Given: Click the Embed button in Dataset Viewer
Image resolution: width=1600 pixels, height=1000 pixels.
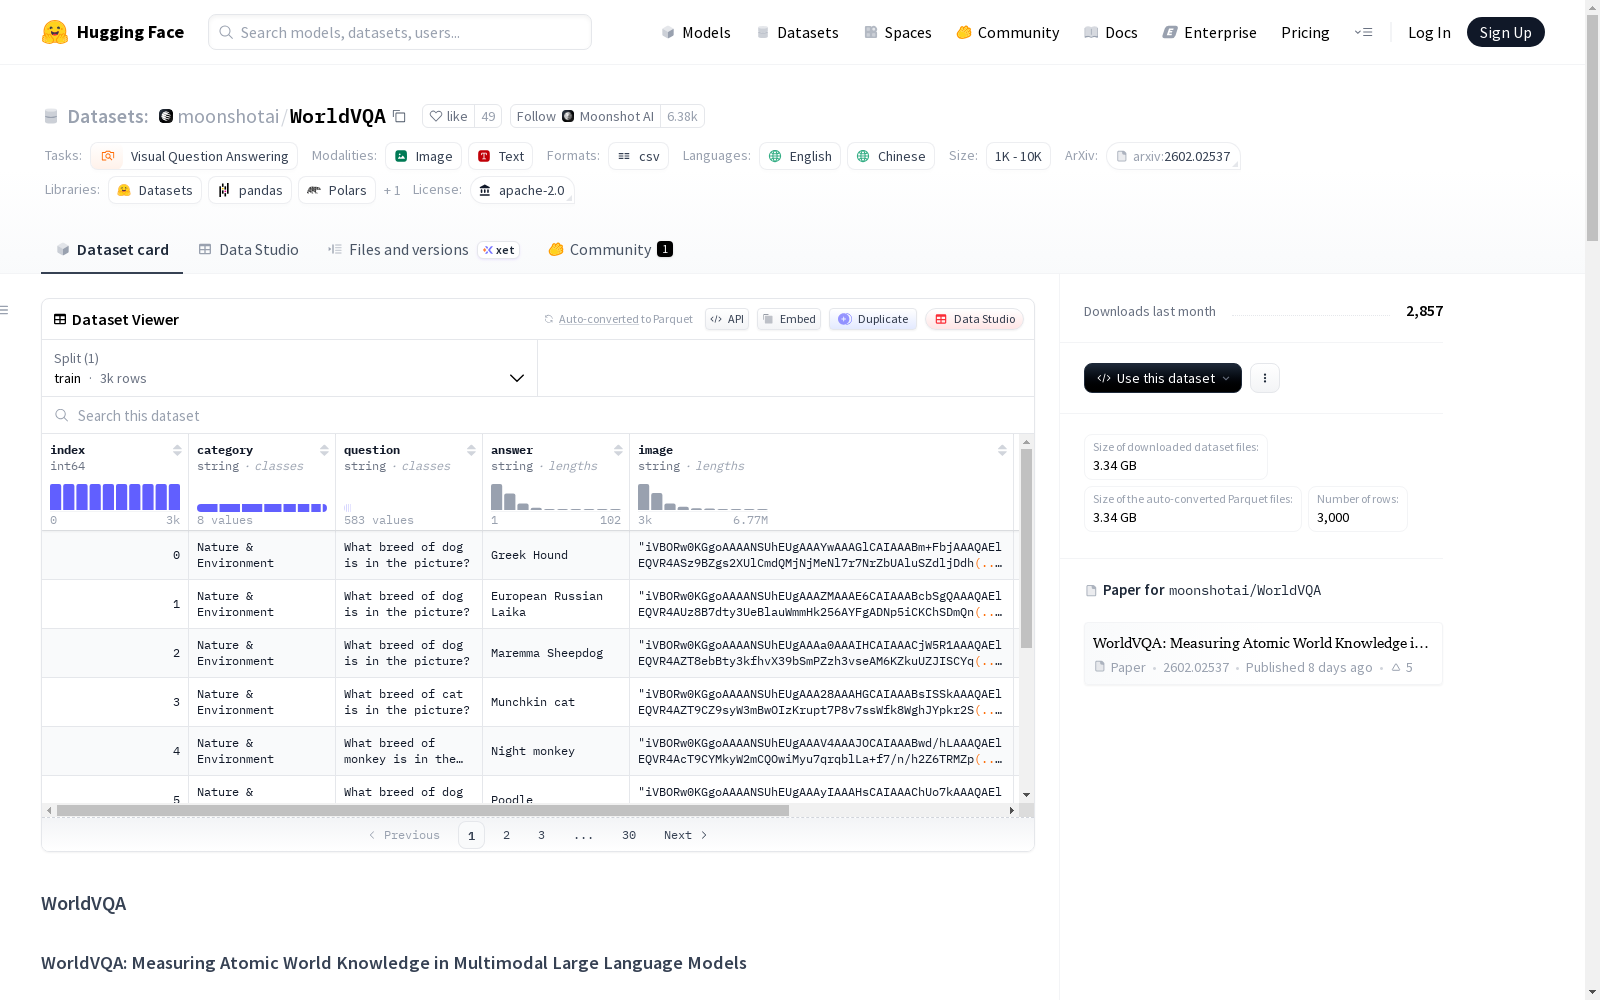Looking at the screenshot, I should click(789, 319).
